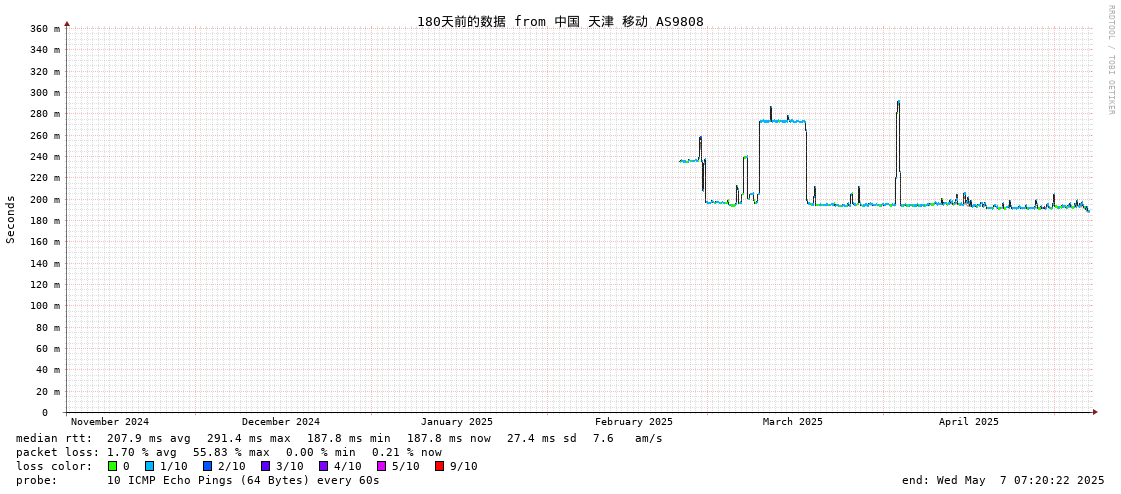Click the 'April 2025' axis label

tap(969, 422)
